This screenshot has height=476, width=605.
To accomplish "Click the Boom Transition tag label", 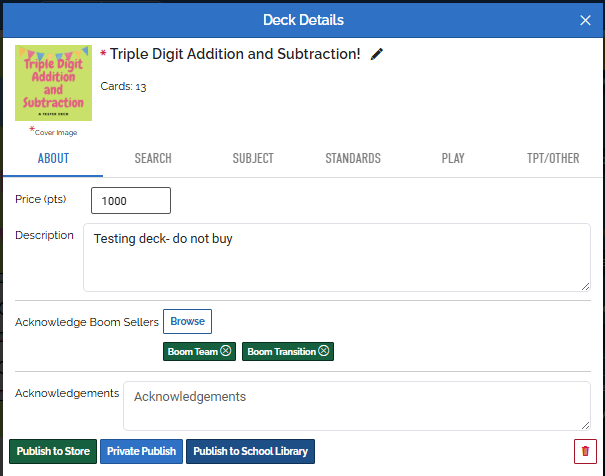I will pyautogui.click(x=282, y=351).
